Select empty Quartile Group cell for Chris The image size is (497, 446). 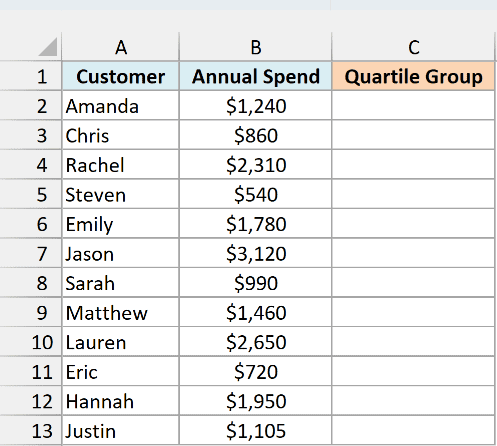click(413, 135)
